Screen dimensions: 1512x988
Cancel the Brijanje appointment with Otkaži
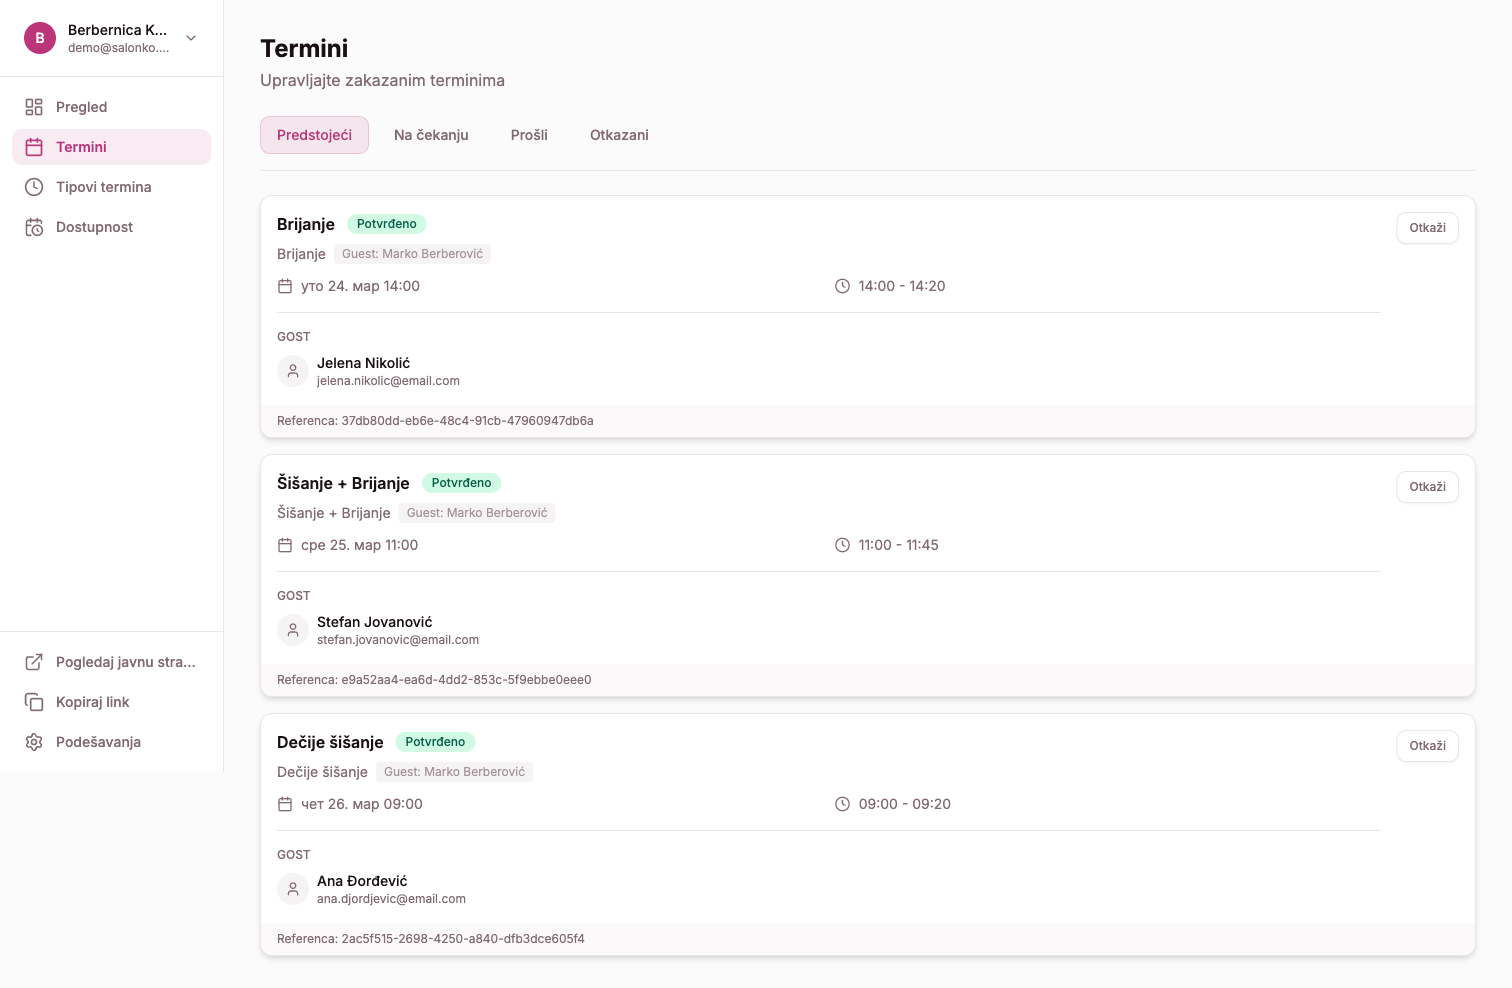1427,228
